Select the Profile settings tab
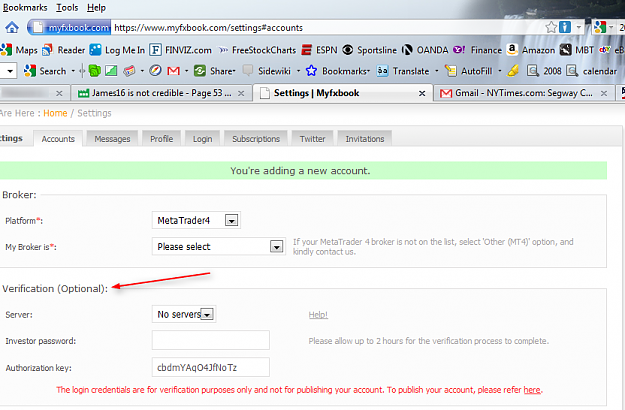625x410 pixels. coord(161,139)
